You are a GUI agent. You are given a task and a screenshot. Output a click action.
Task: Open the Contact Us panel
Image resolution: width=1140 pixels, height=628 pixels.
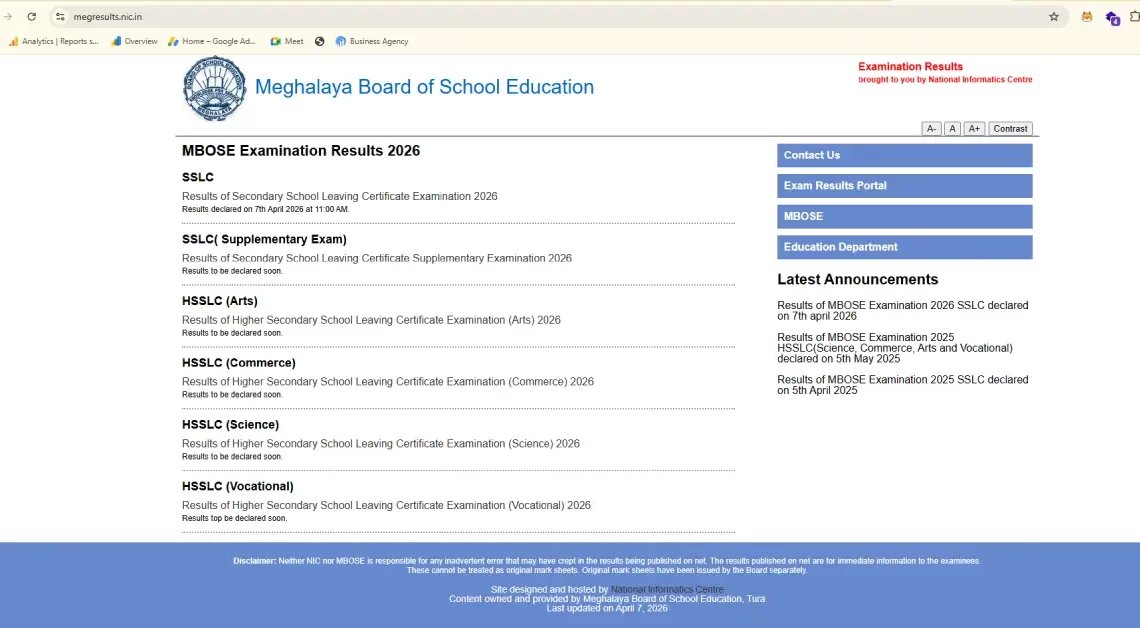(904, 155)
